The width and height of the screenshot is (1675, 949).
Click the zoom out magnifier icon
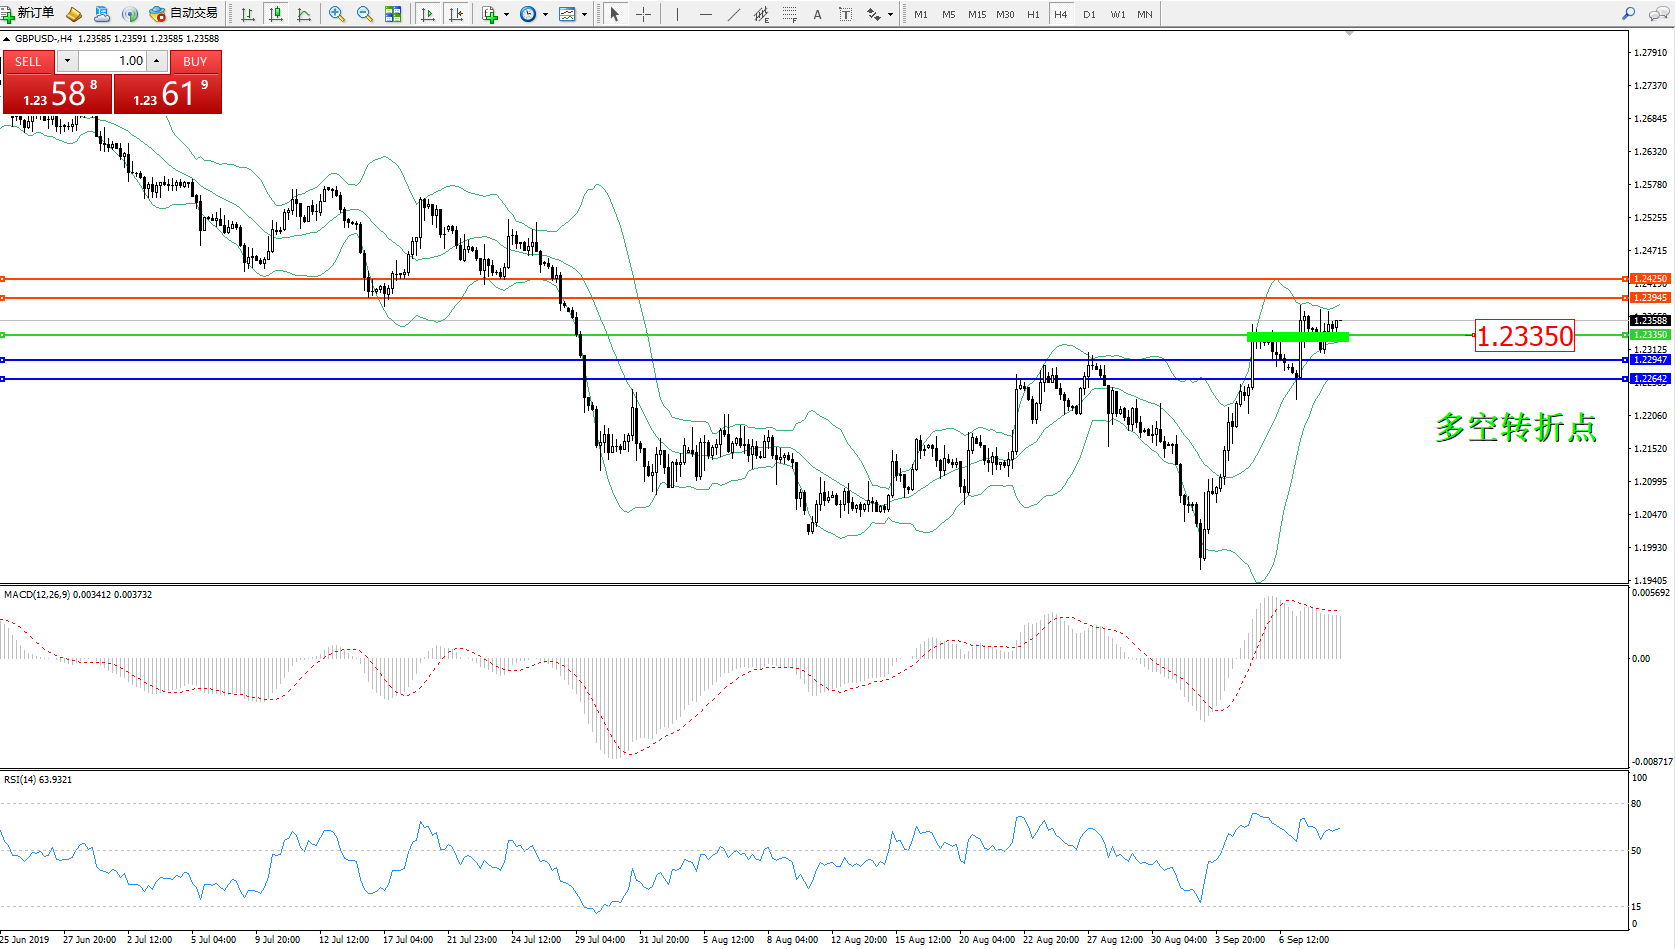(x=365, y=14)
